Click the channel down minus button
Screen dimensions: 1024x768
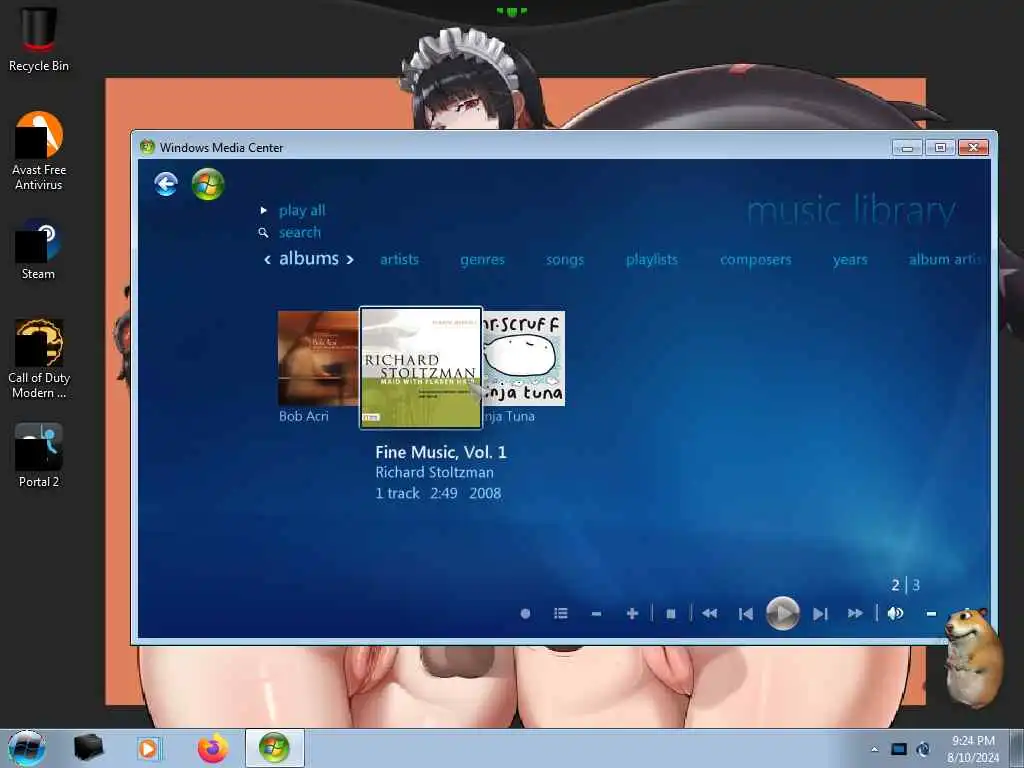(596, 614)
